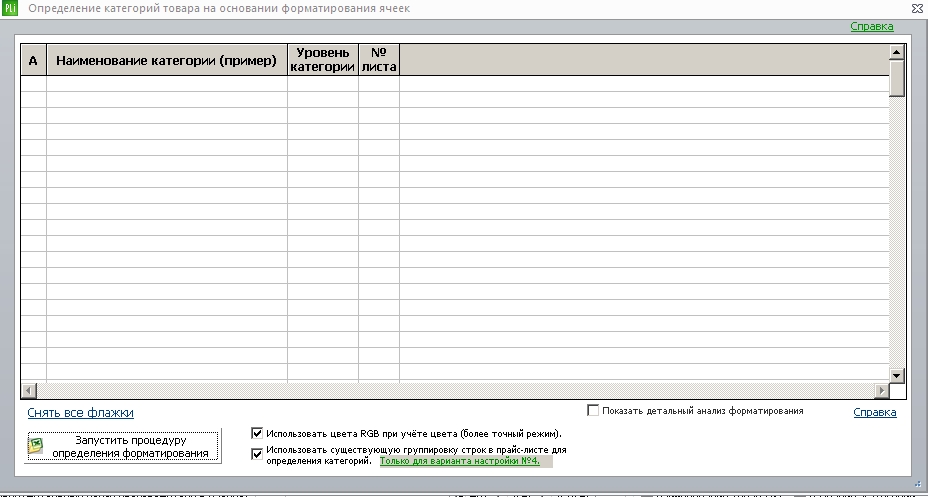Viewport: 928px width, 497px height.
Task: Click the Excel icon on run button
Action: click(x=36, y=447)
